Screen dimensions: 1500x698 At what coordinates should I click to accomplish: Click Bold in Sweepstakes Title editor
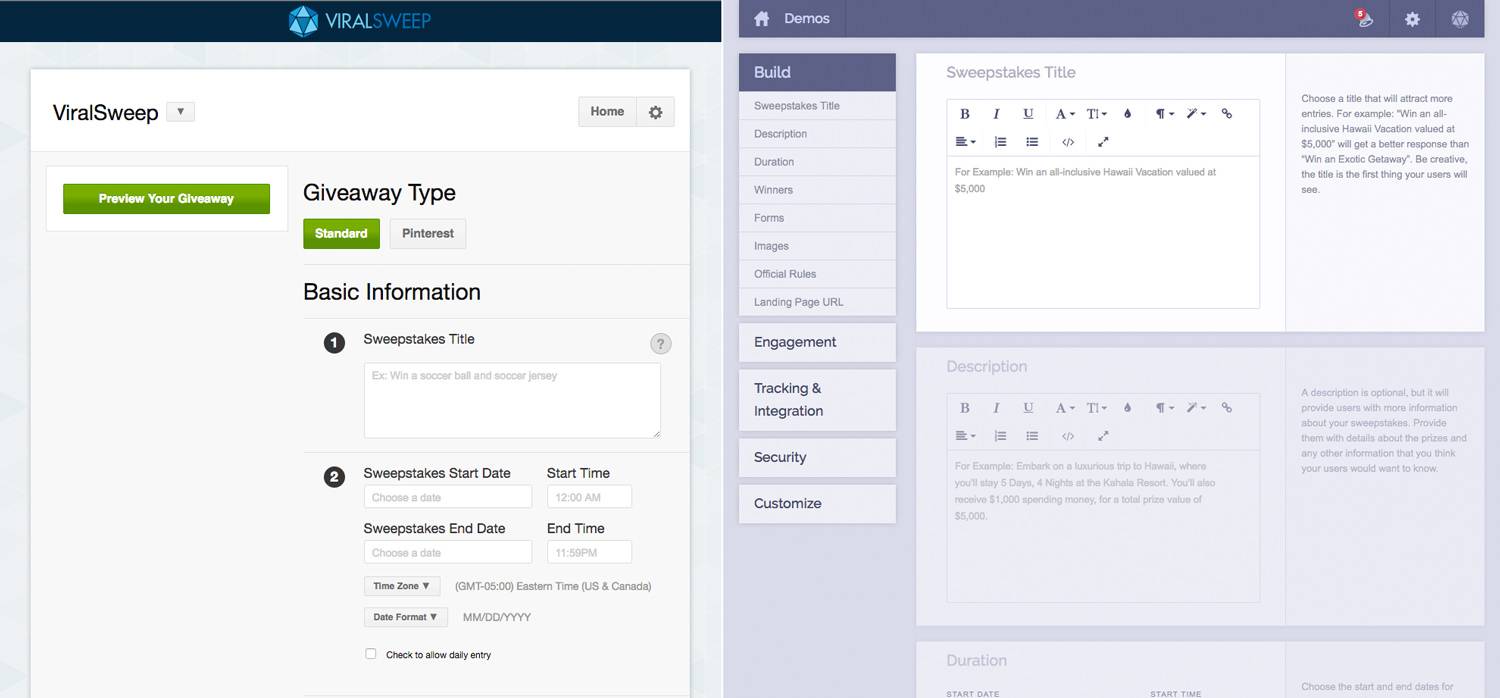tap(965, 114)
